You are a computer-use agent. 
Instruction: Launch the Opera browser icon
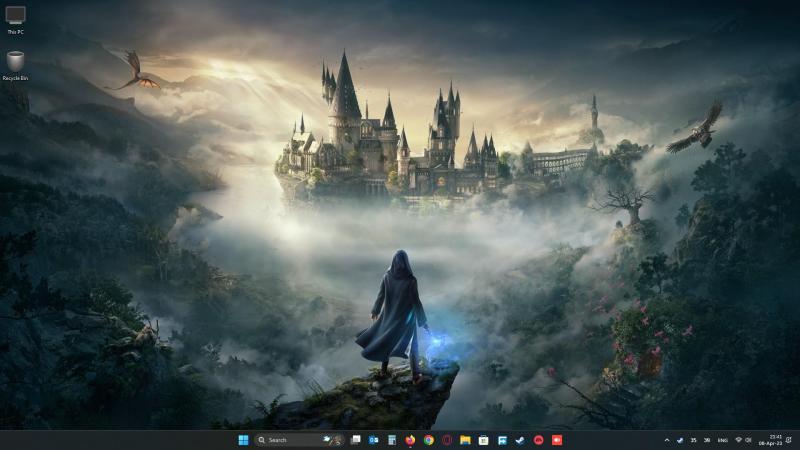pos(447,440)
